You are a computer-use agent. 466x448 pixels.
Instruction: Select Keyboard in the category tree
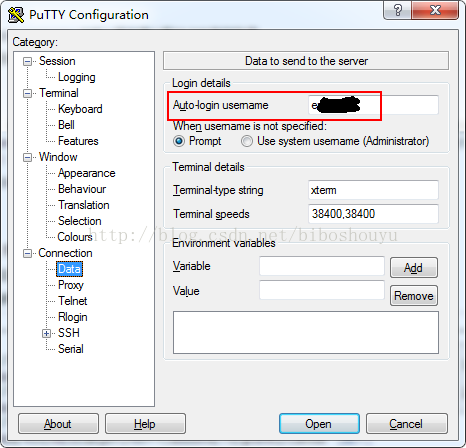[80, 109]
